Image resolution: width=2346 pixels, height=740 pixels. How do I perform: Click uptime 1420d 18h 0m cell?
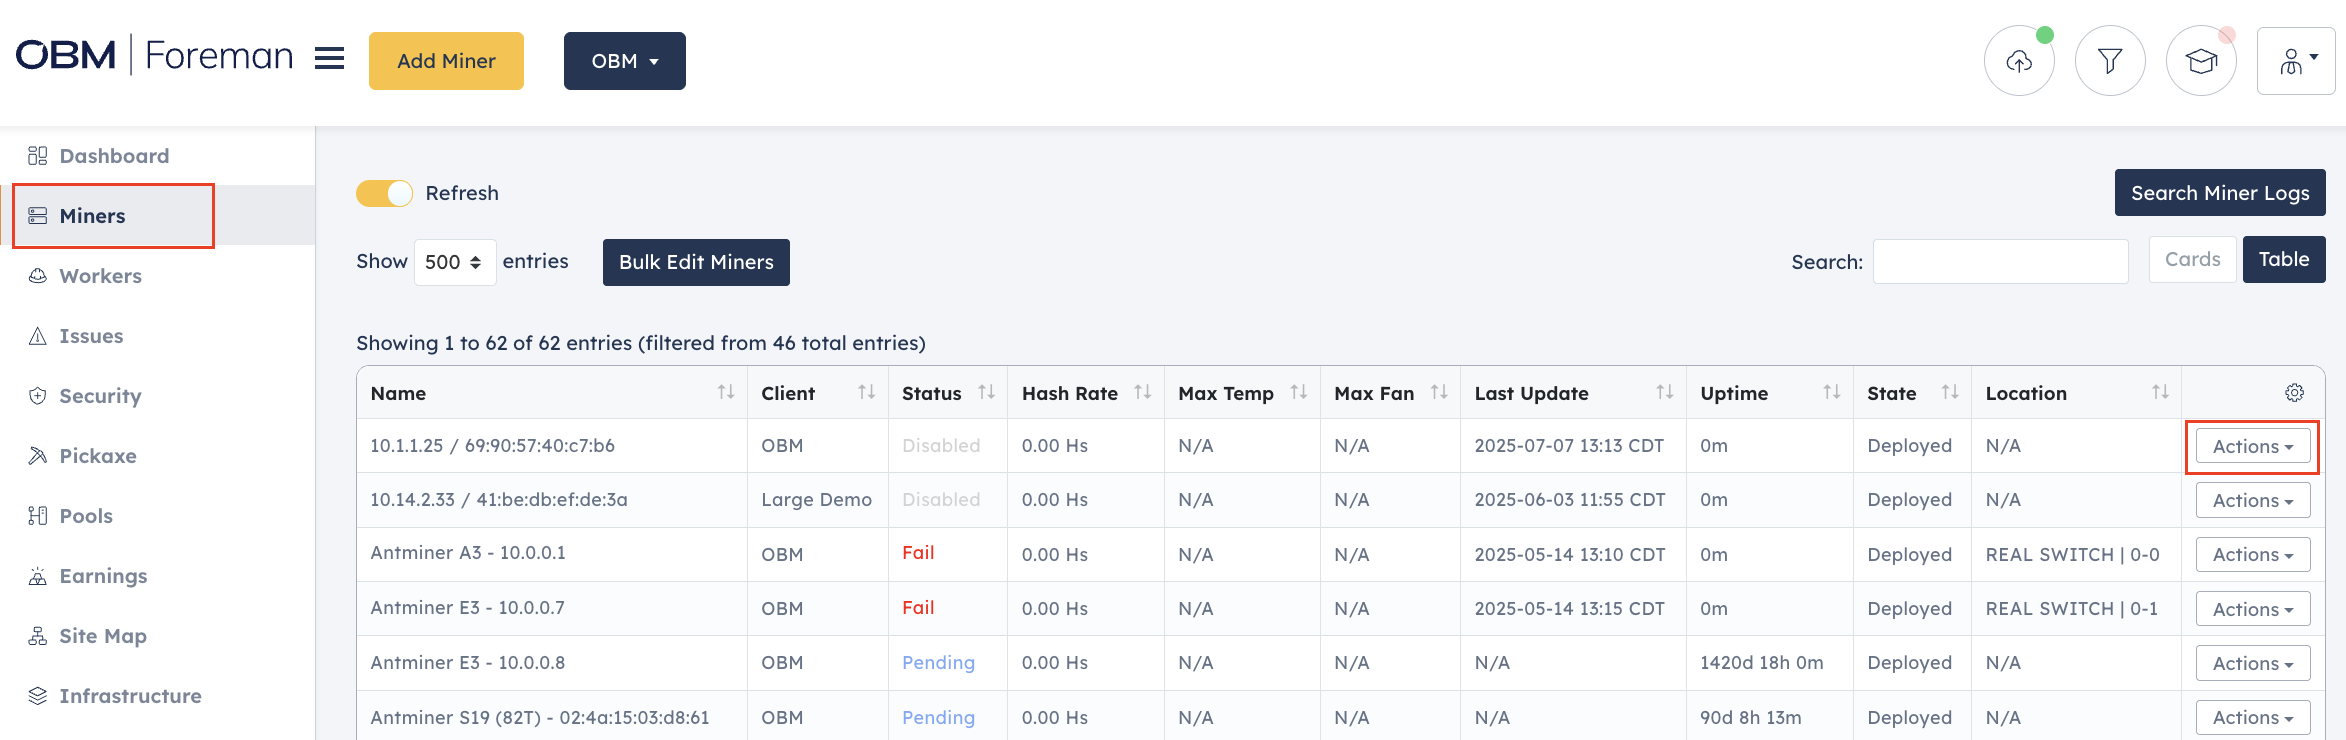pos(1761,663)
